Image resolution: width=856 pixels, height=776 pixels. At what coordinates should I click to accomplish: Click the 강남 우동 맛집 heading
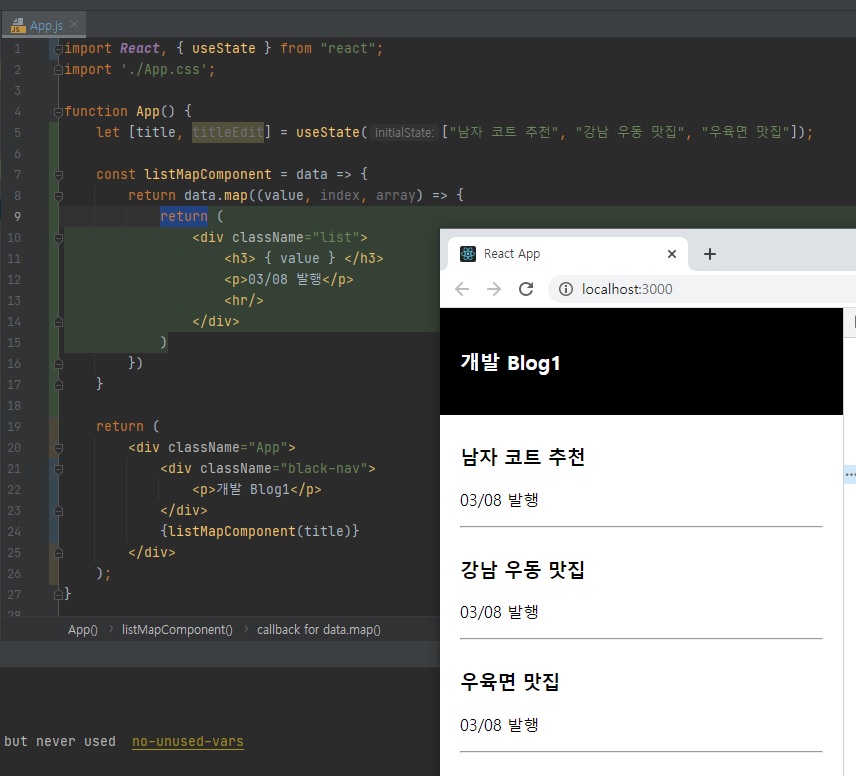[x=522, y=570]
